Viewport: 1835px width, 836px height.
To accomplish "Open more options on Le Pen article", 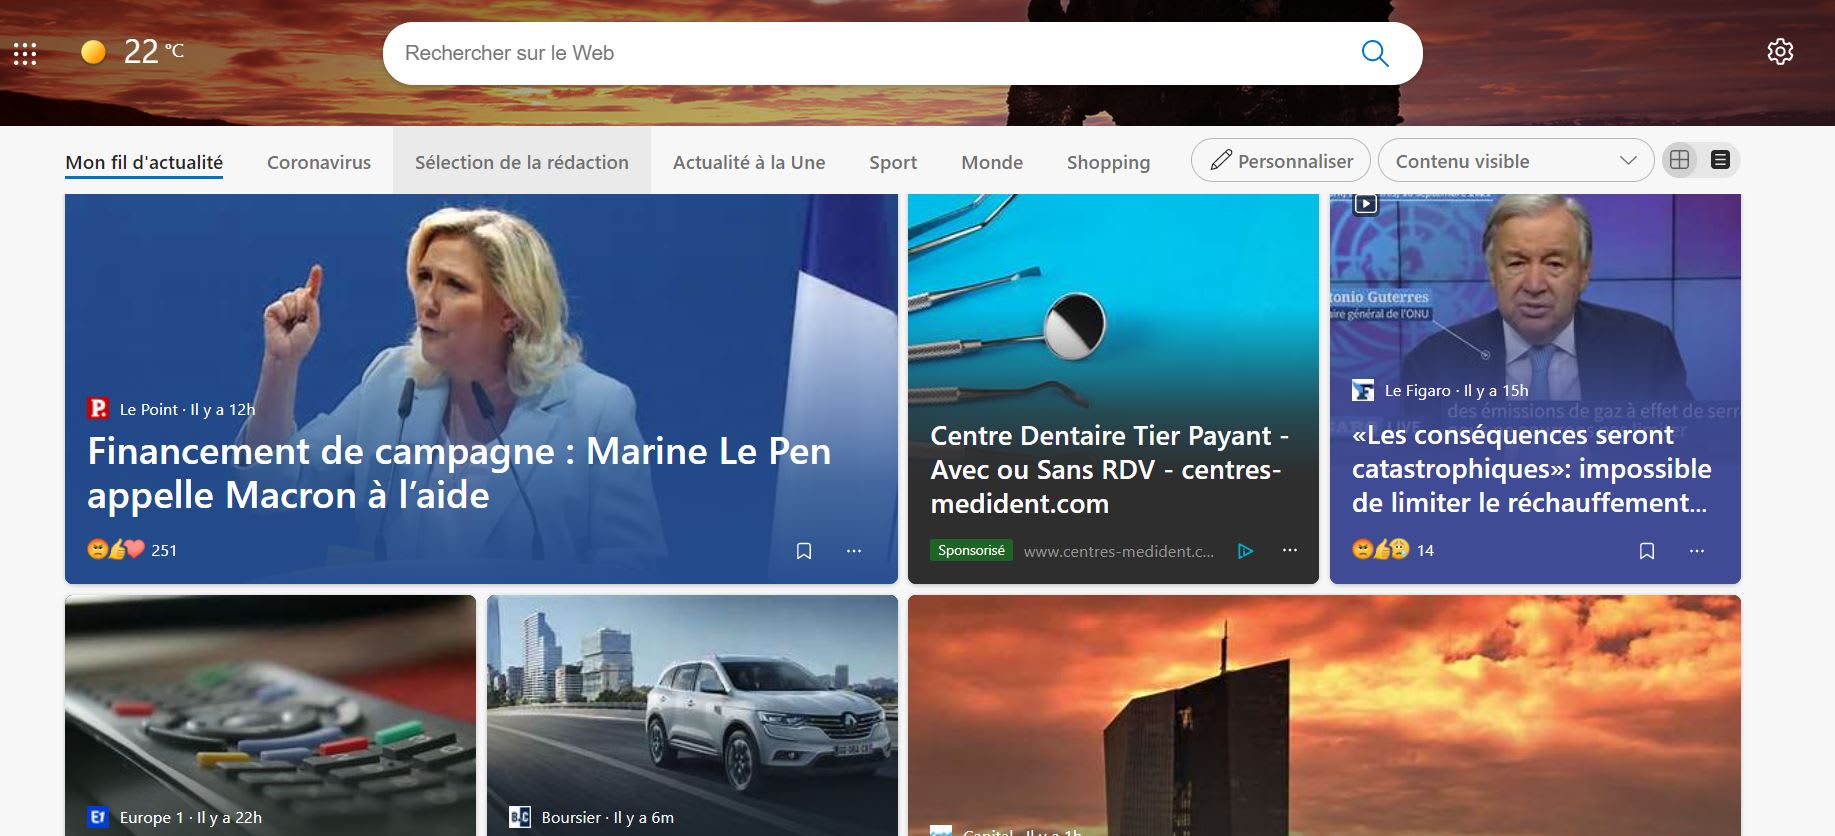I will [x=854, y=551].
